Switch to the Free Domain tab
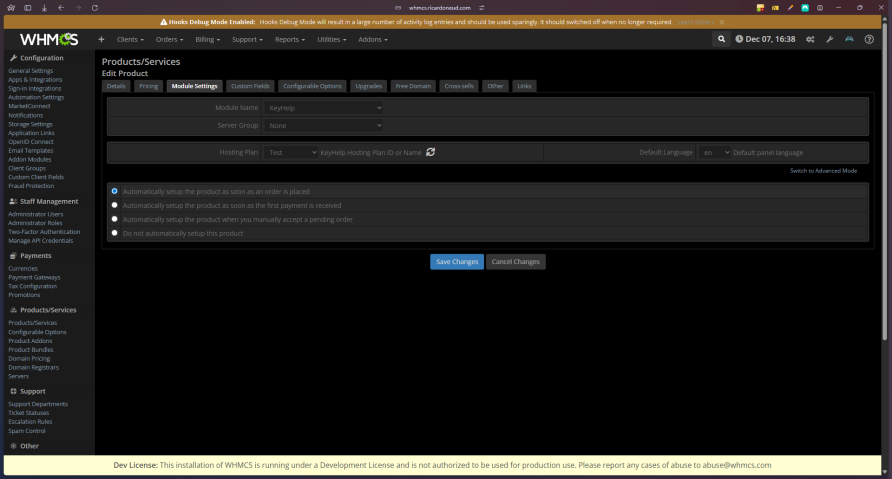892x479 pixels. [x=413, y=86]
